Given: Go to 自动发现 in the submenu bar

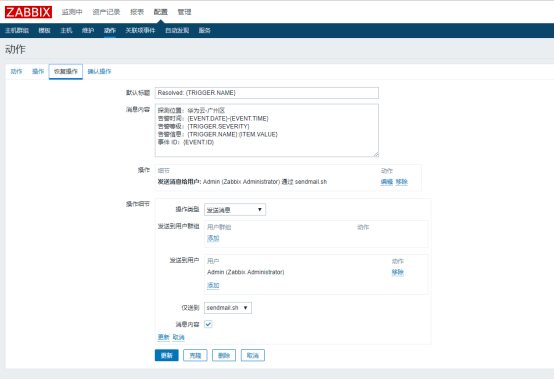Looking at the screenshot, I should pyautogui.click(x=177, y=30).
